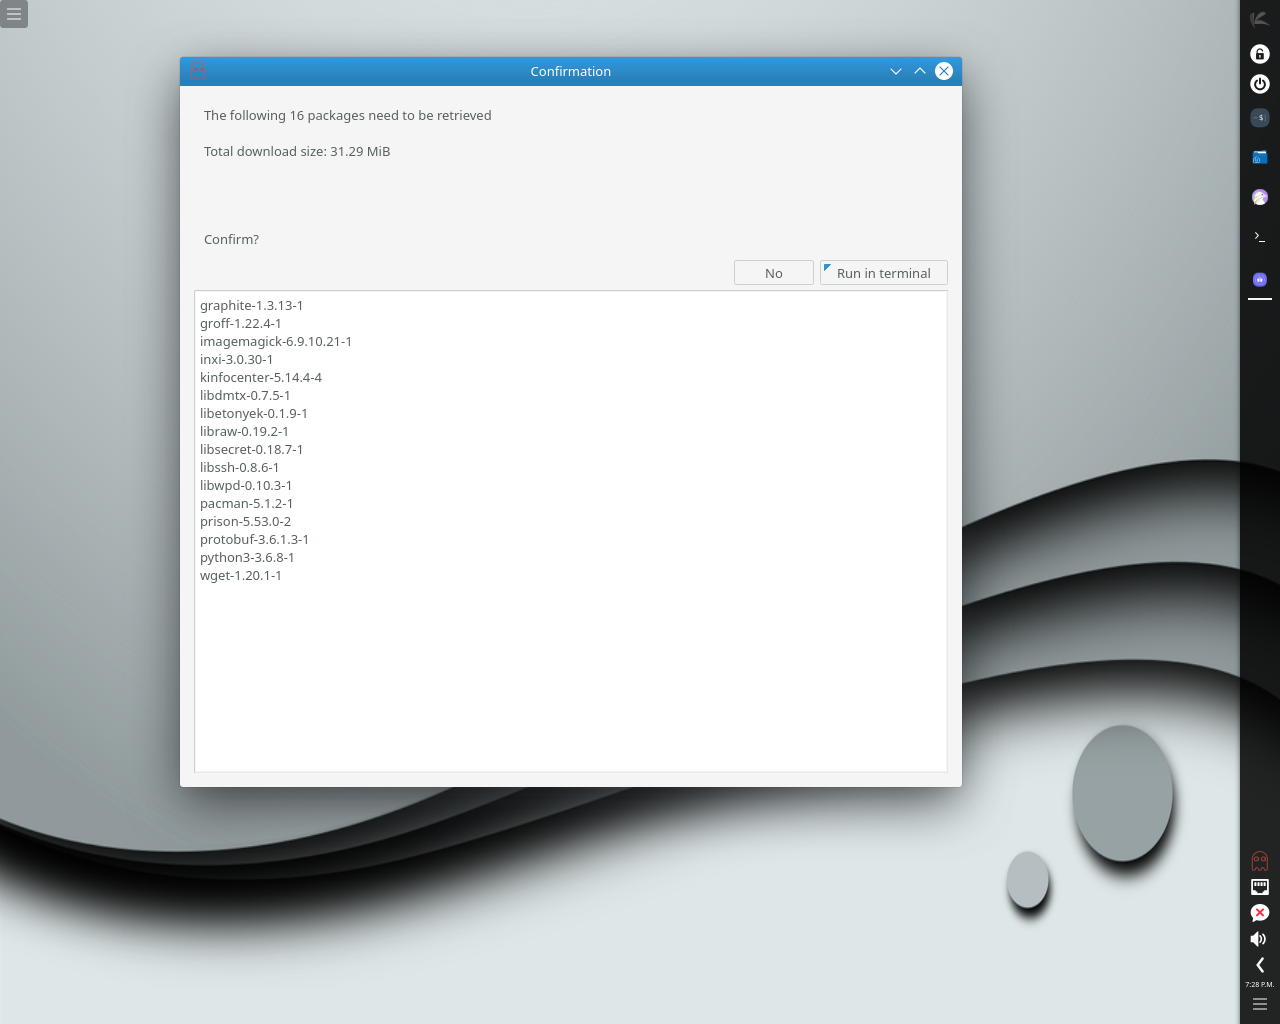Select libdmtx-0.7.5-1 entry
This screenshot has width=1280, height=1024.
245,396
